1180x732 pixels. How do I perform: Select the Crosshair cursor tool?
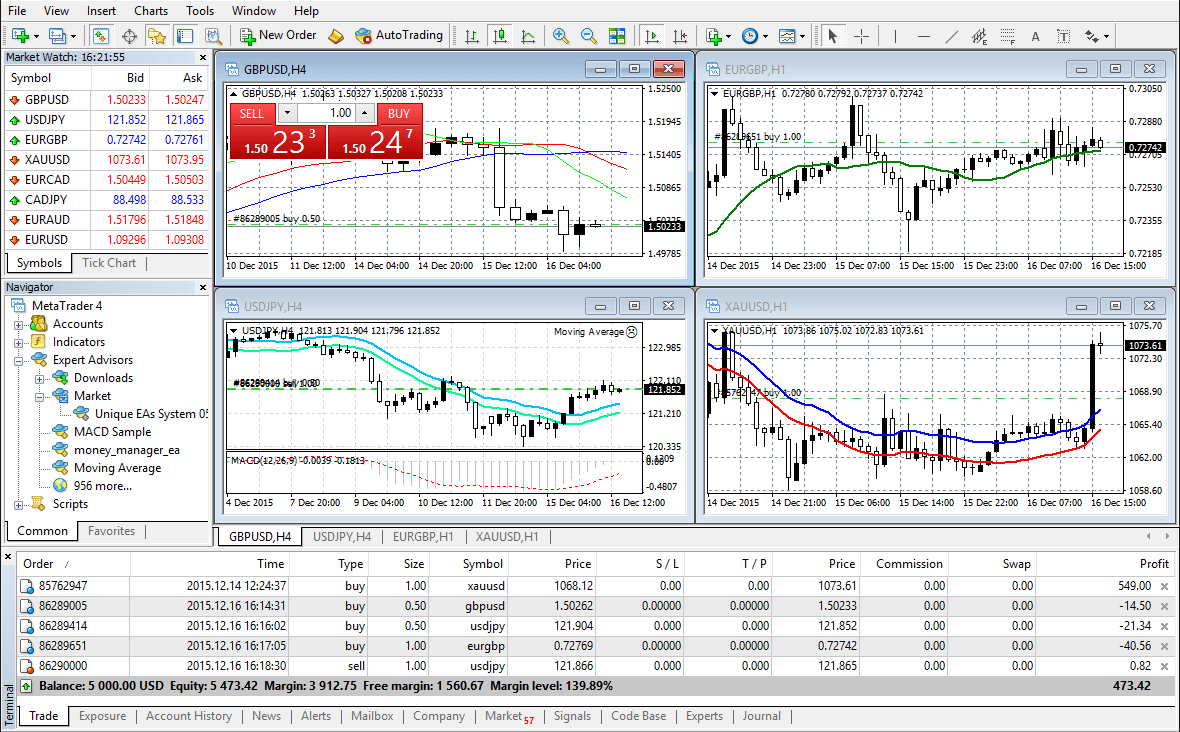point(861,36)
